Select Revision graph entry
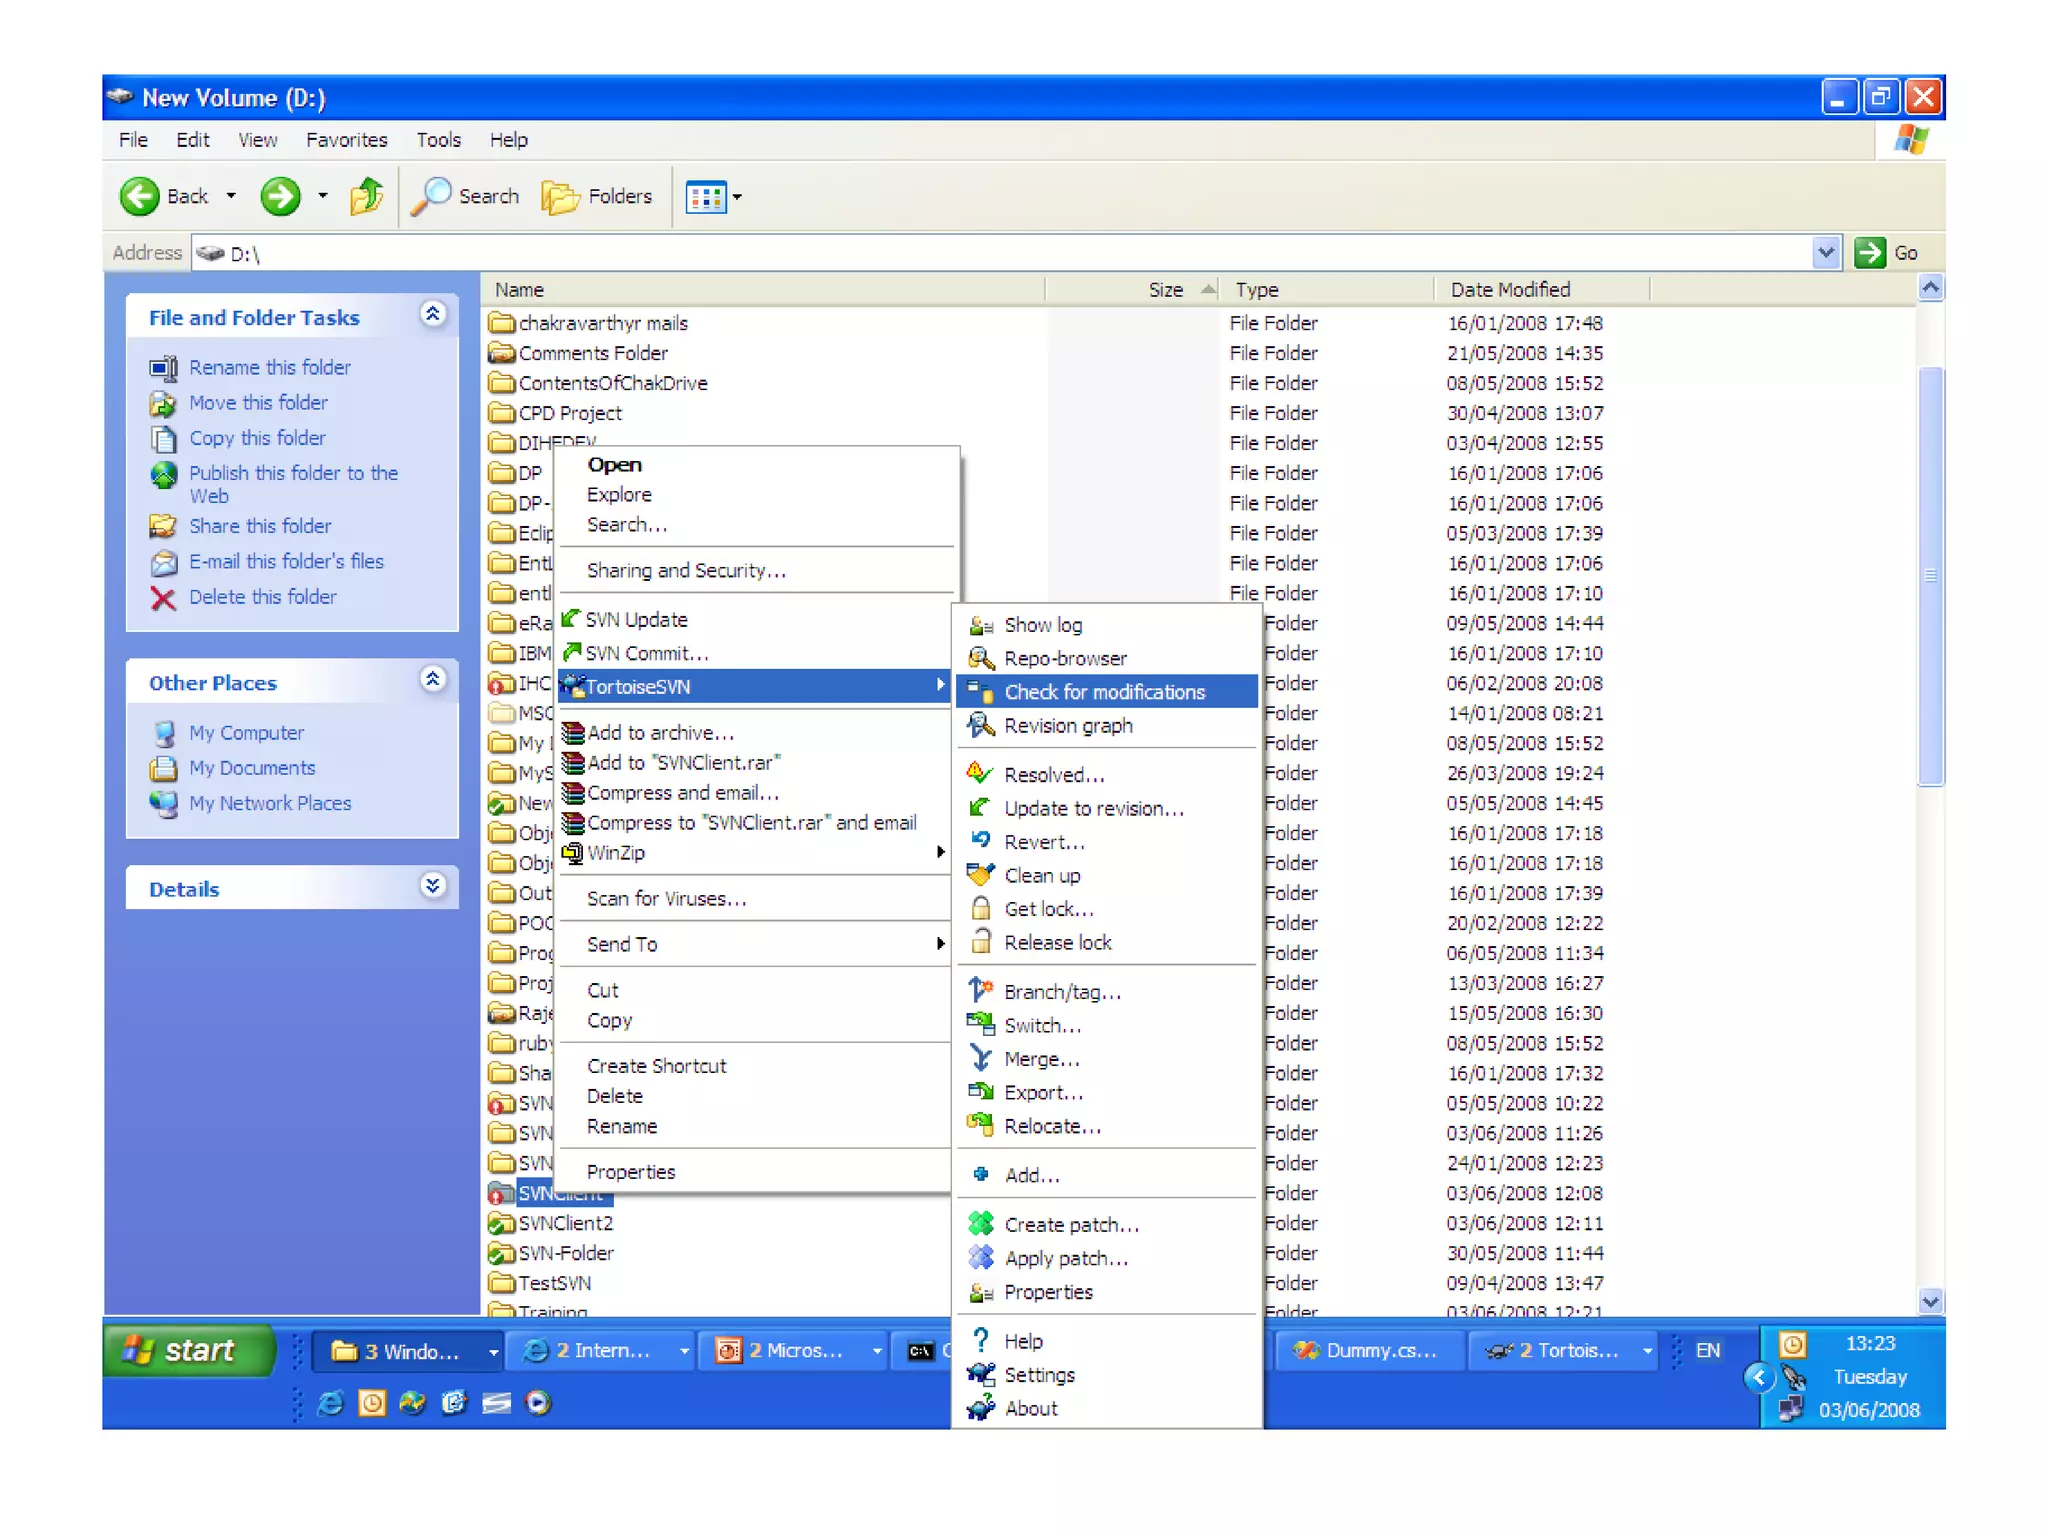Viewport: 2048px width, 1536px height. pyautogui.click(x=1067, y=726)
